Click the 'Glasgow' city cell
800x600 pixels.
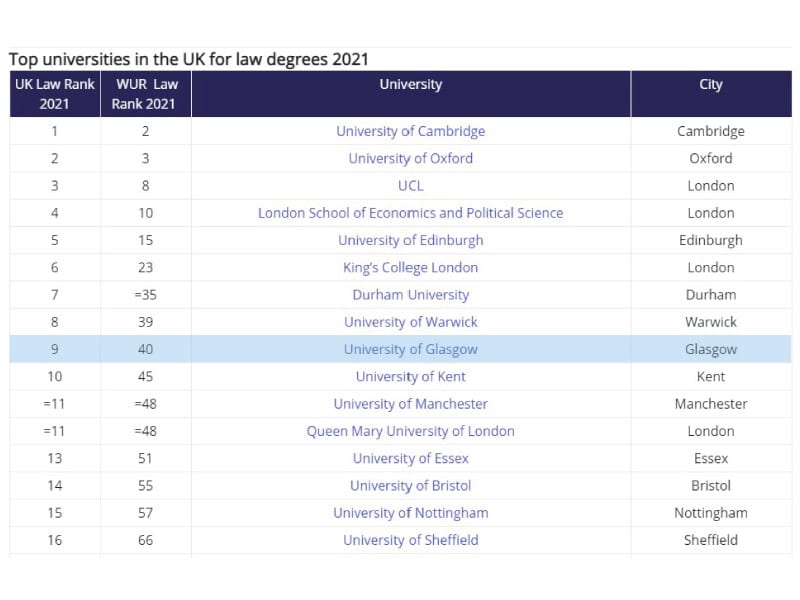point(711,349)
